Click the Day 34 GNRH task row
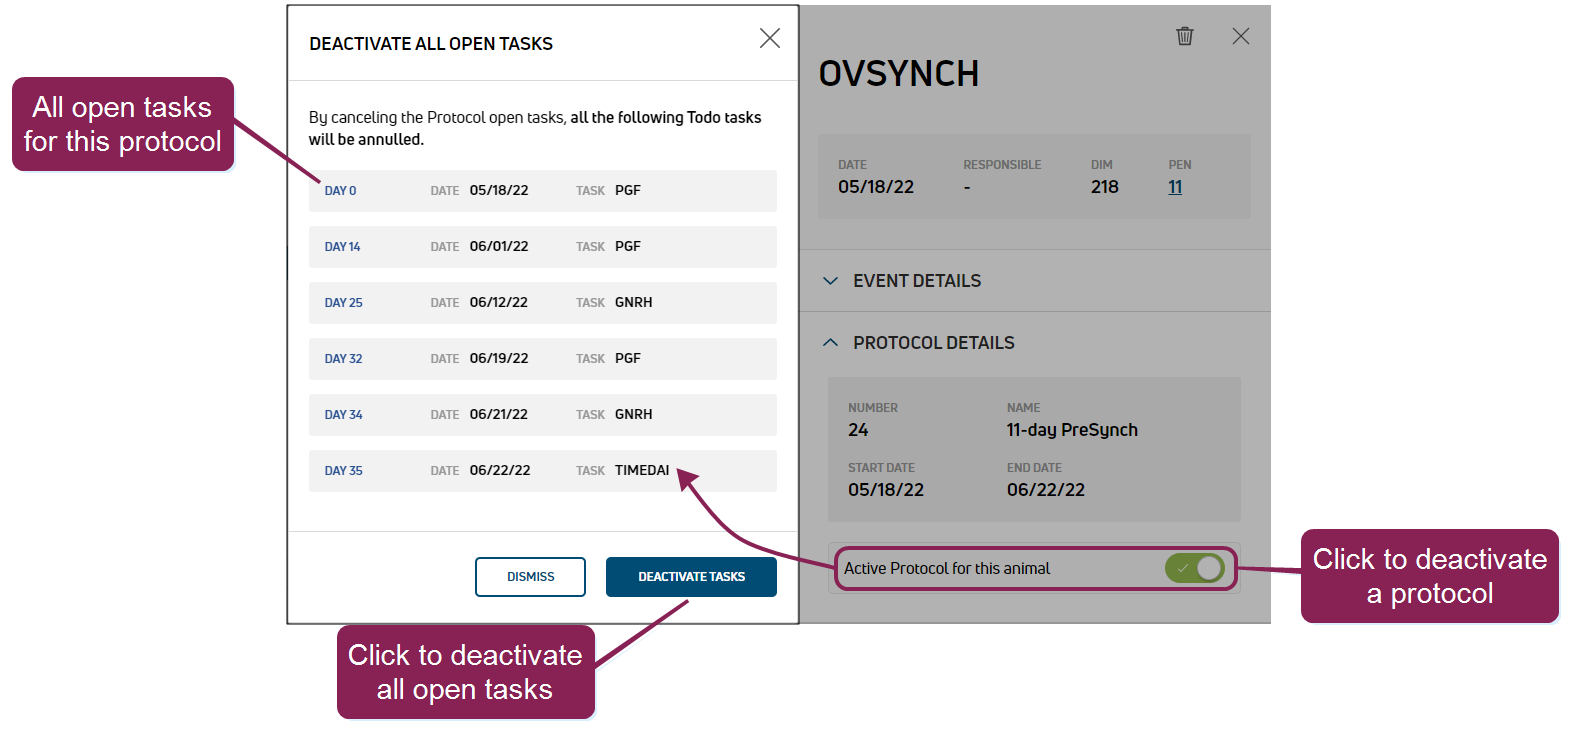 pyautogui.click(x=542, y=415)
